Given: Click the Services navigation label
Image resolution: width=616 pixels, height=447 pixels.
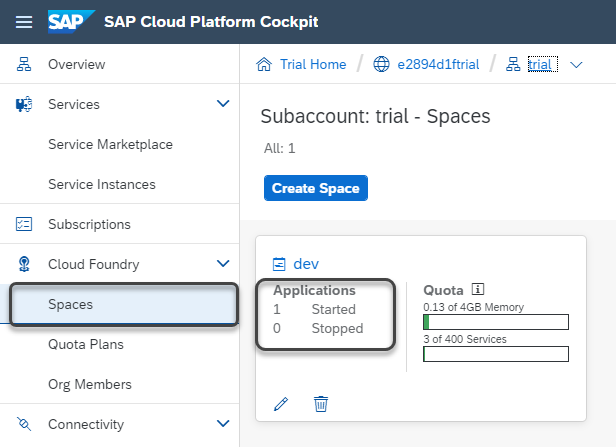Looking at the screenshot, I should tap(74, 104).
